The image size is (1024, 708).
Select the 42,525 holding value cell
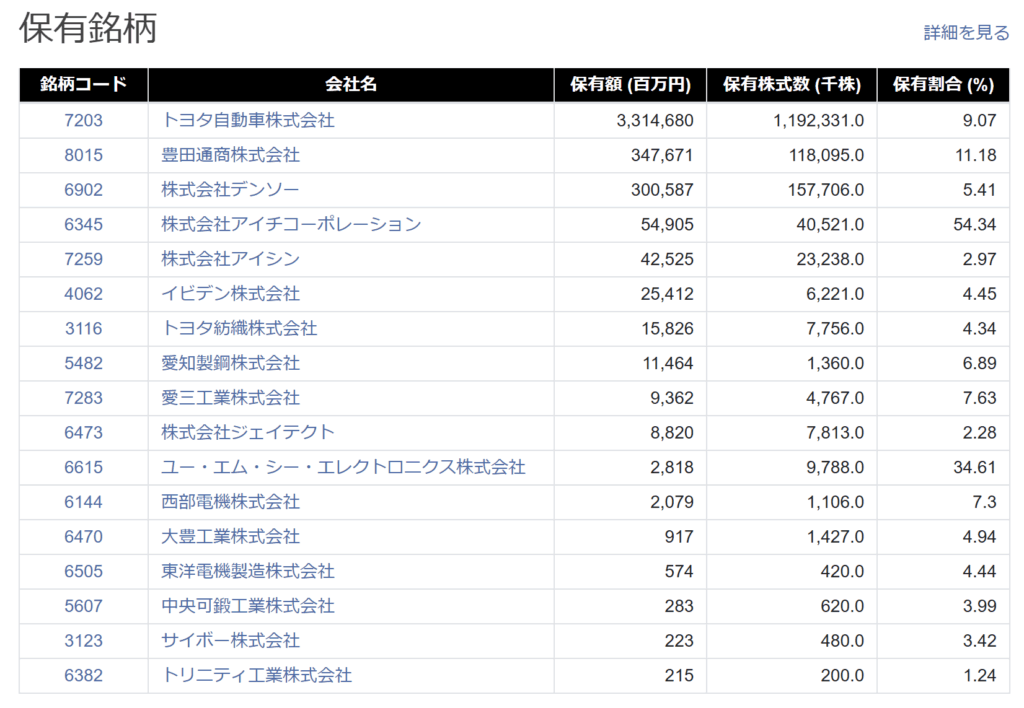pyautogui.click(x=630, y=259)
